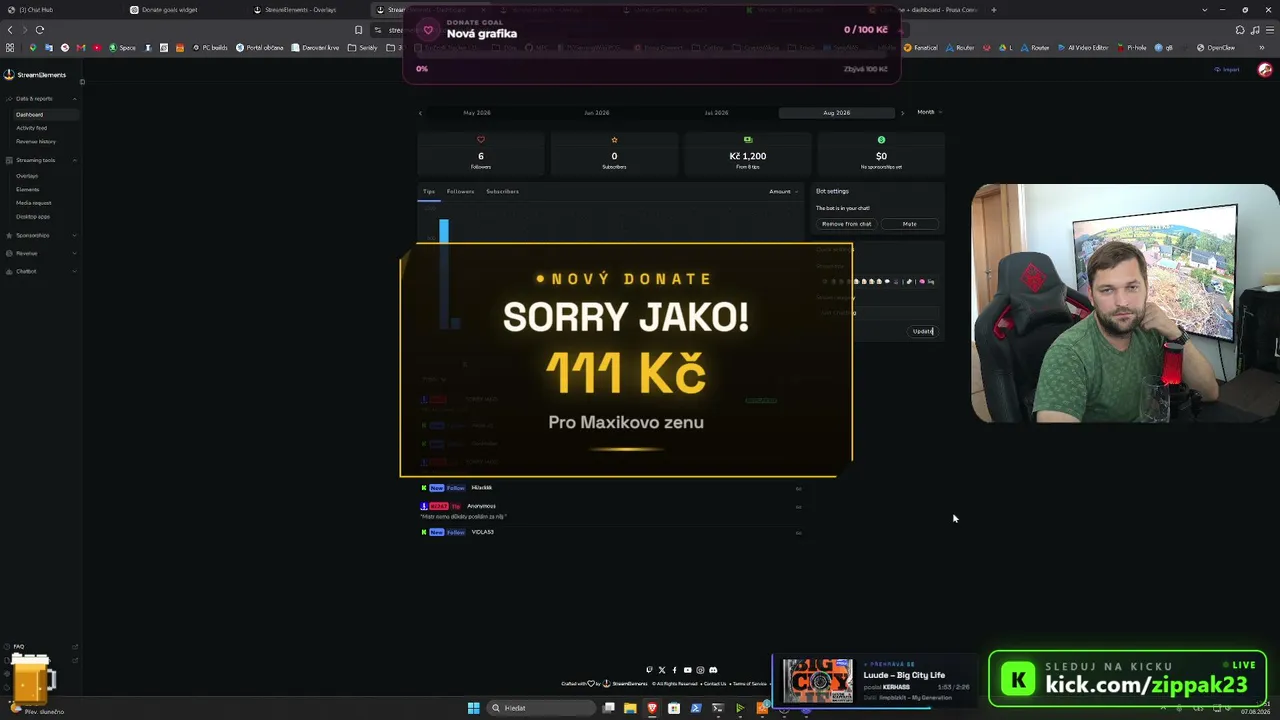1280x720 pixels.
Task: Collapse the Streaming tools sidebar section
Action: [41, 160]
